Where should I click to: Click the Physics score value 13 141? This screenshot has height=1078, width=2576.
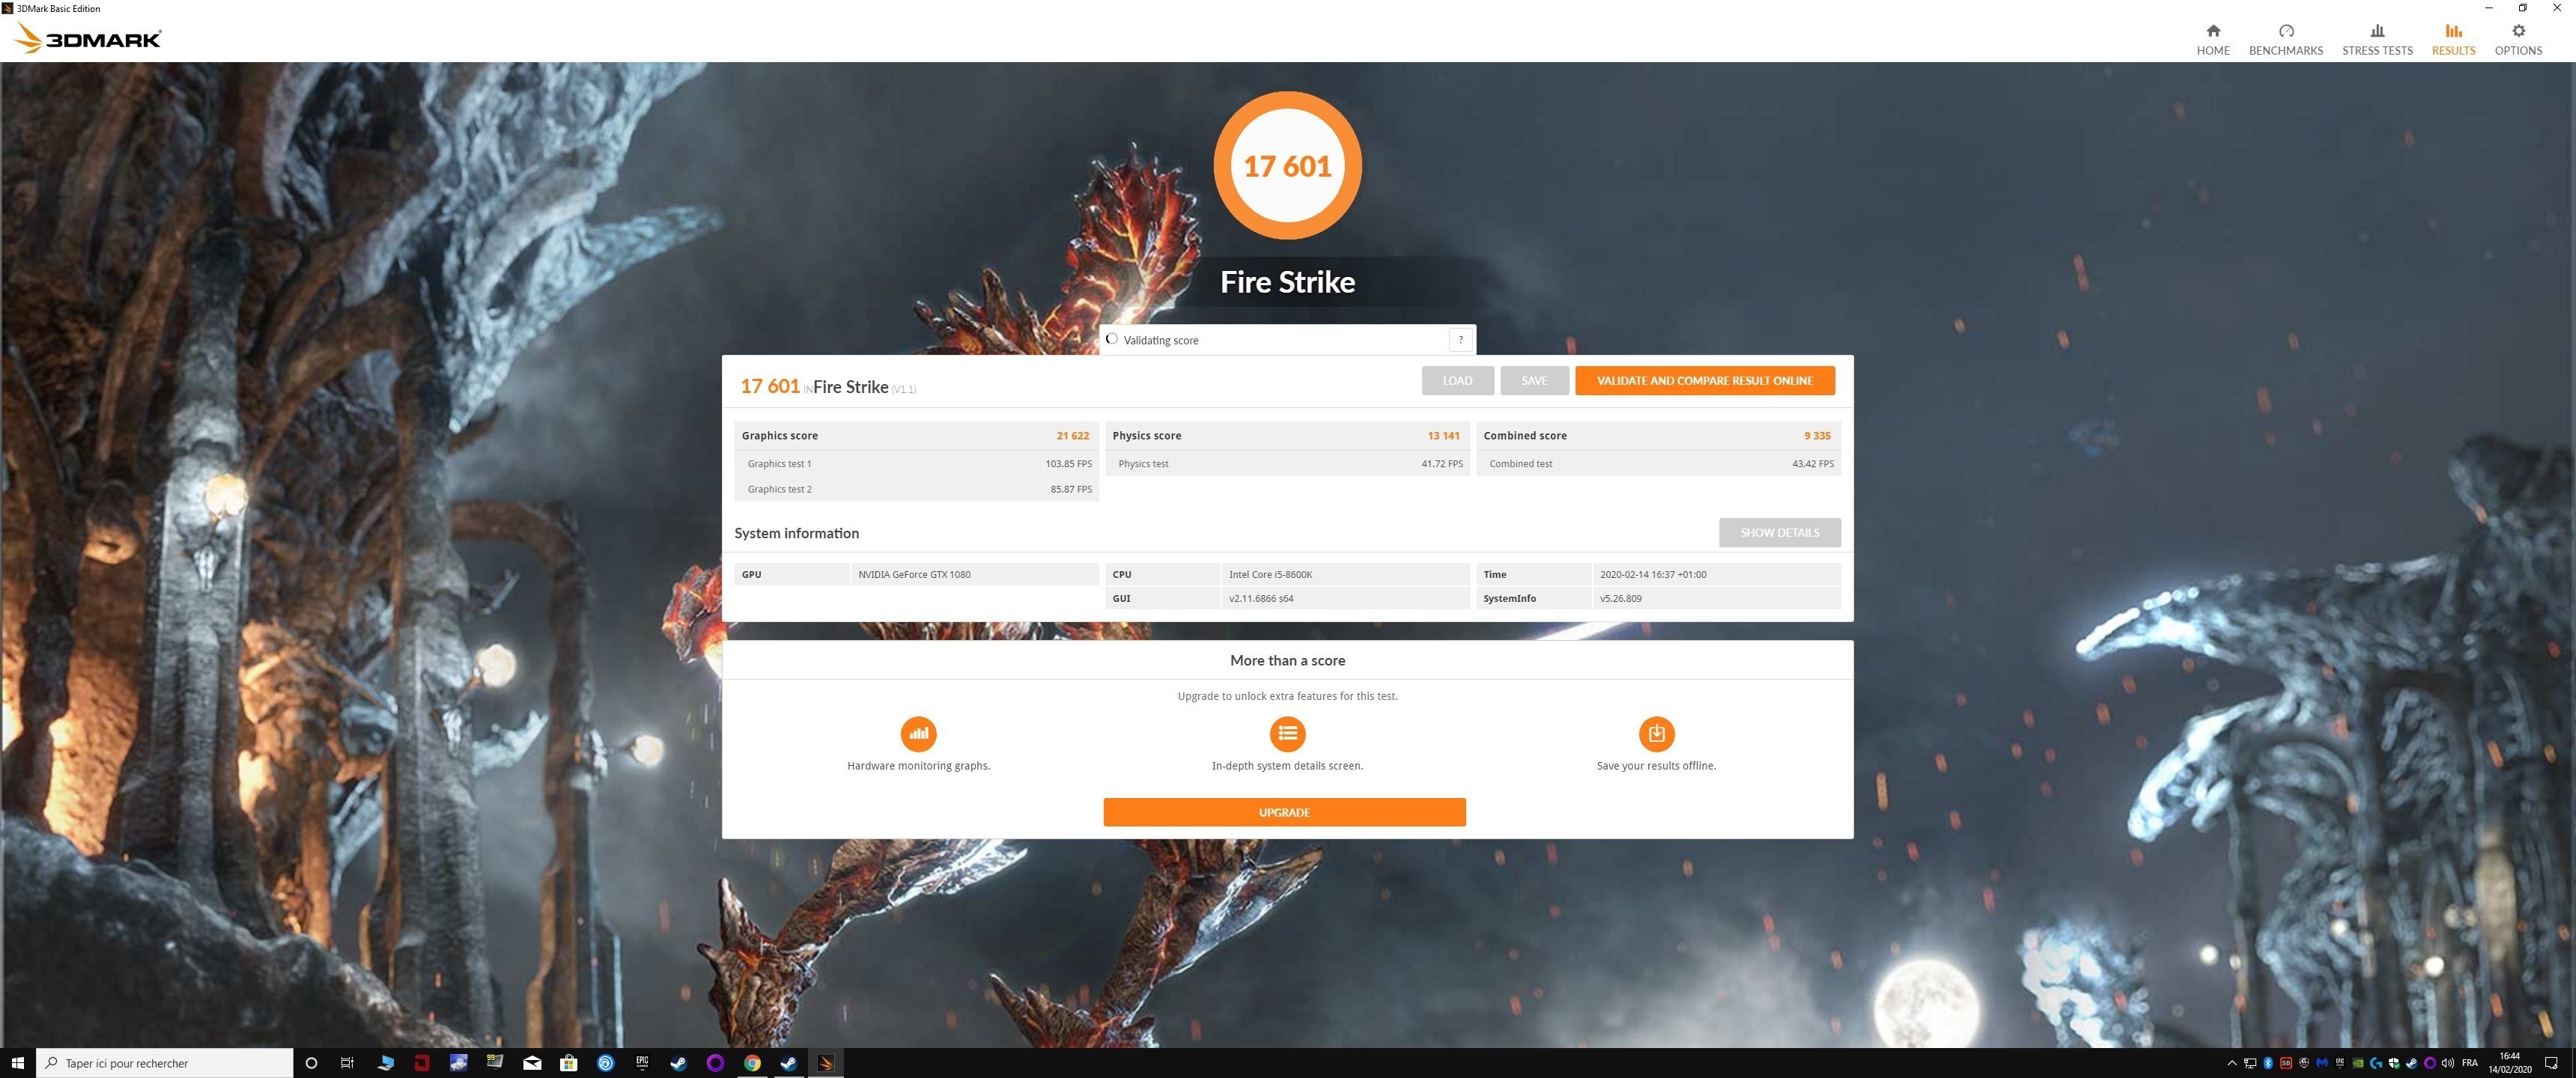pyautogui.click(x=1443, y=436)
